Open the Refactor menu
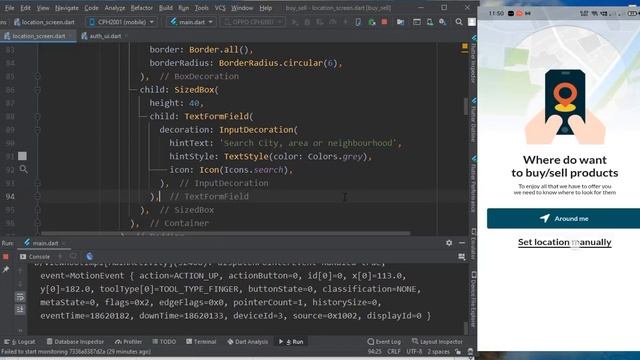Viewport: 640px width, 360px height. point(142,8)
